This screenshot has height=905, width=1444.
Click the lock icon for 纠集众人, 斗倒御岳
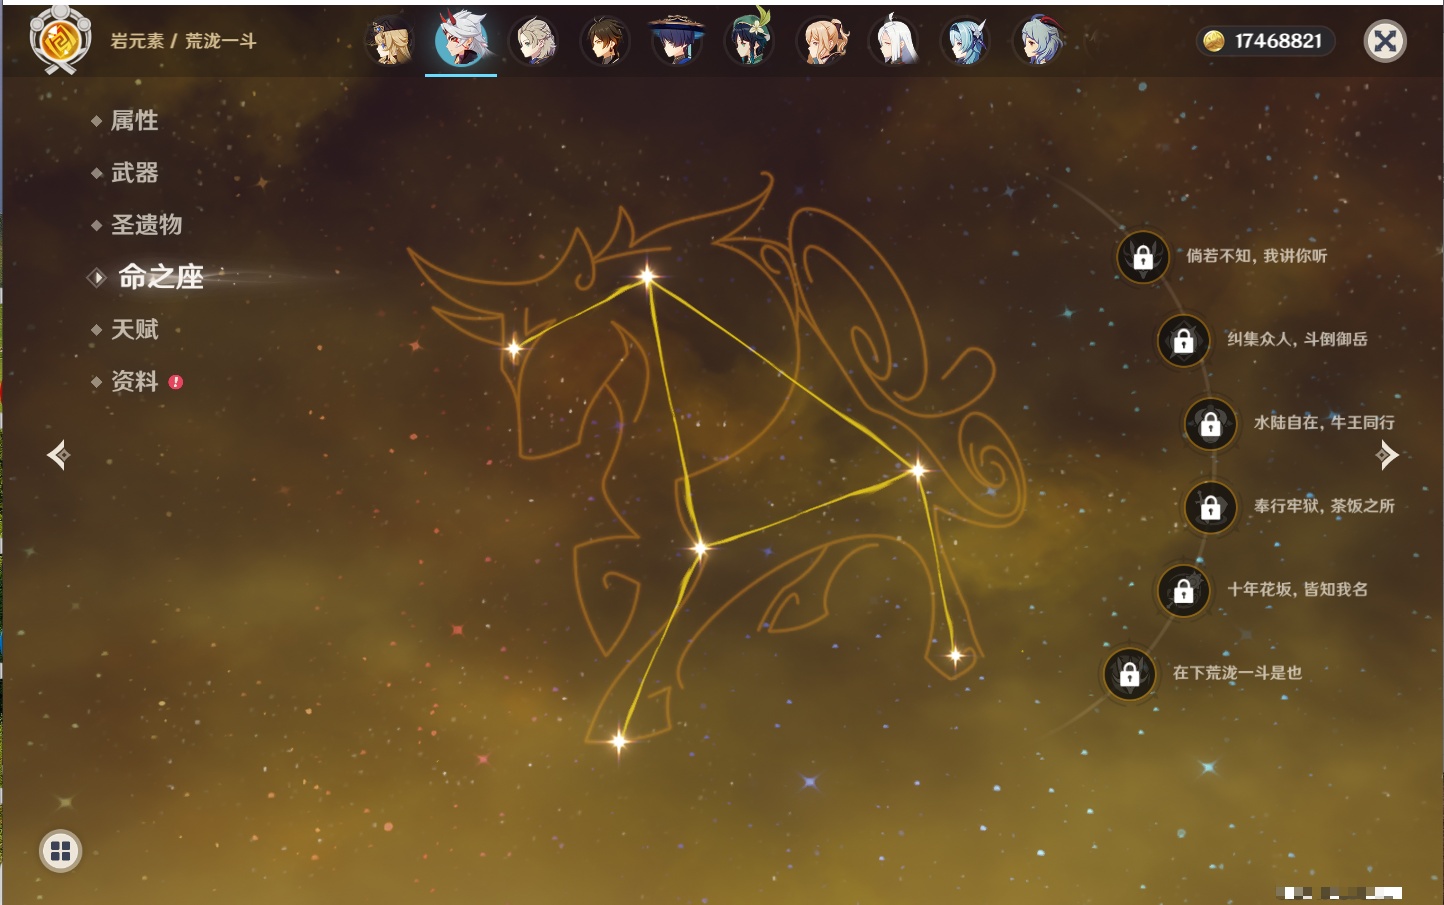pyautogui.click(x=1183, y=340)
